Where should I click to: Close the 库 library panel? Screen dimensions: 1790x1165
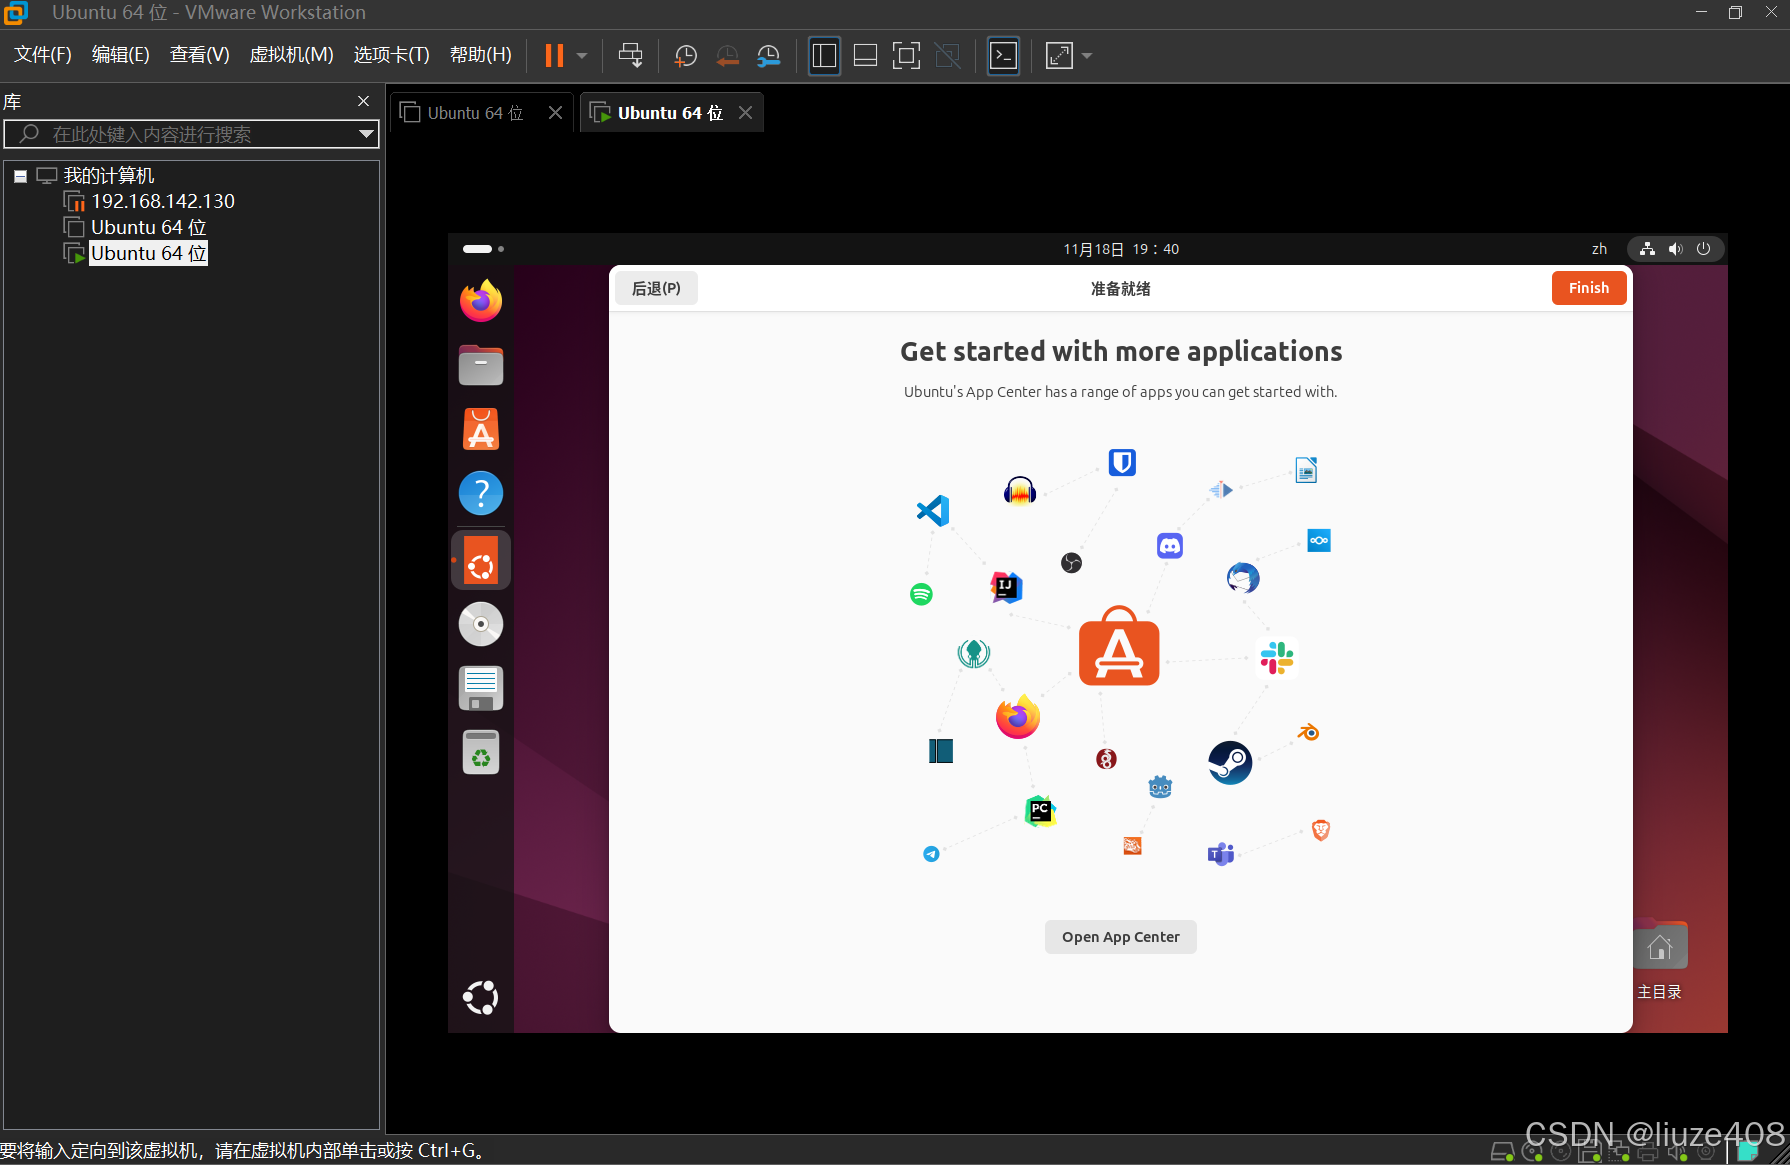[364, 101]
